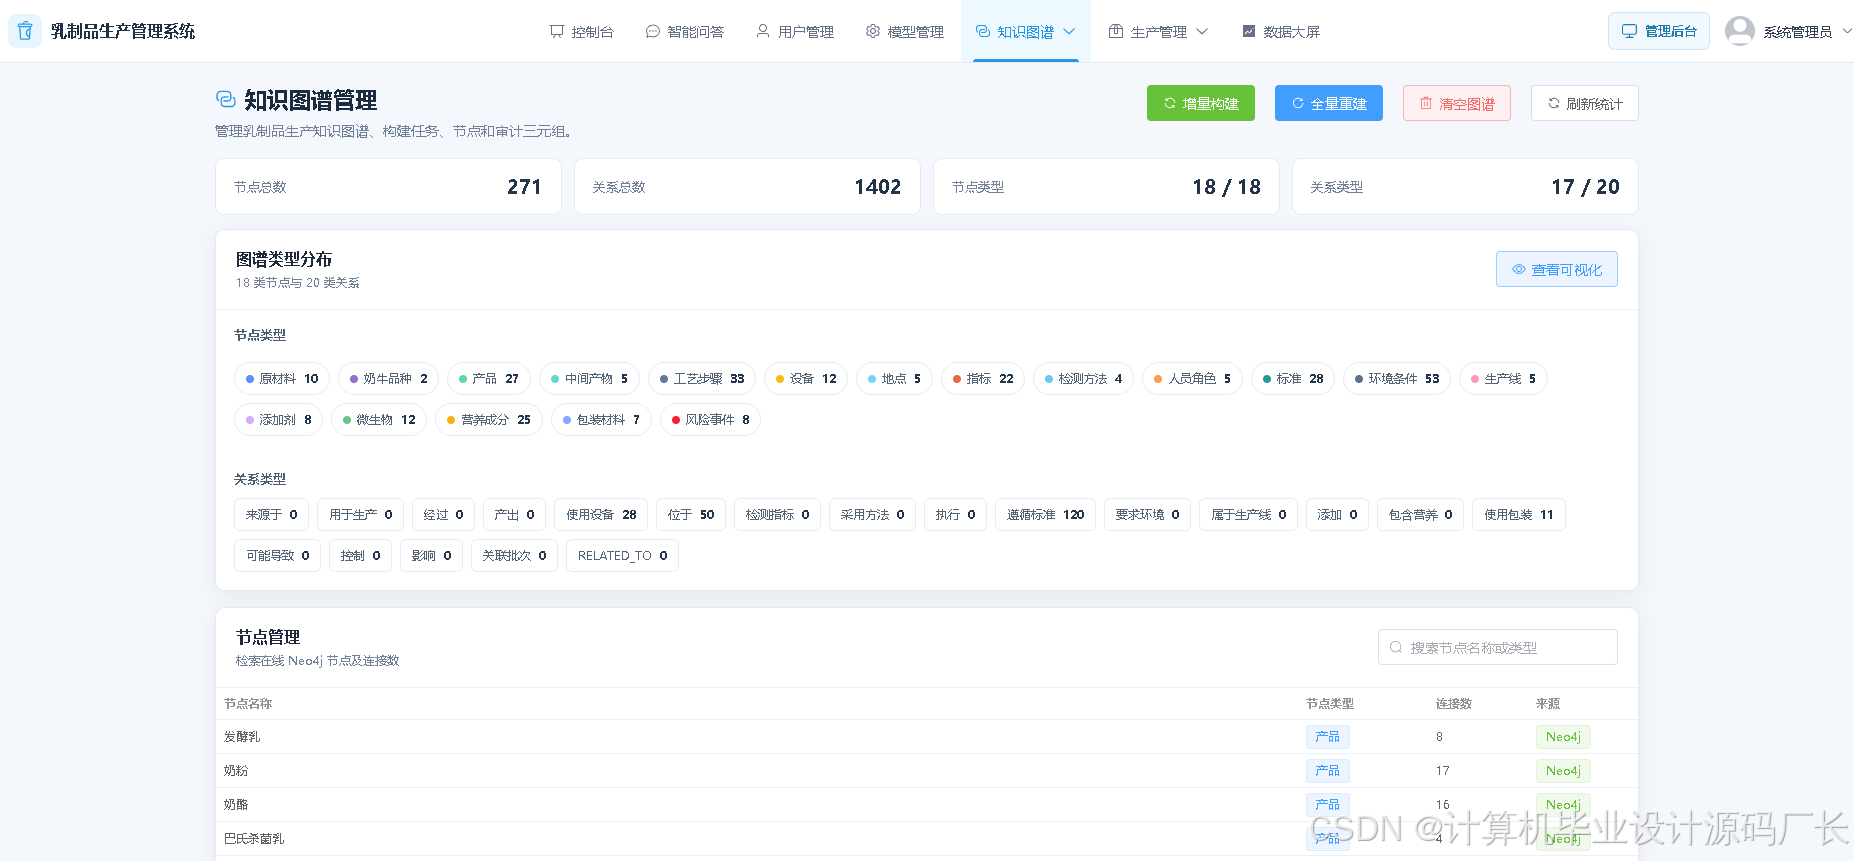Click the 连接数 column header
This screenshot has width=1854, height=861.
click(1454, 704)
